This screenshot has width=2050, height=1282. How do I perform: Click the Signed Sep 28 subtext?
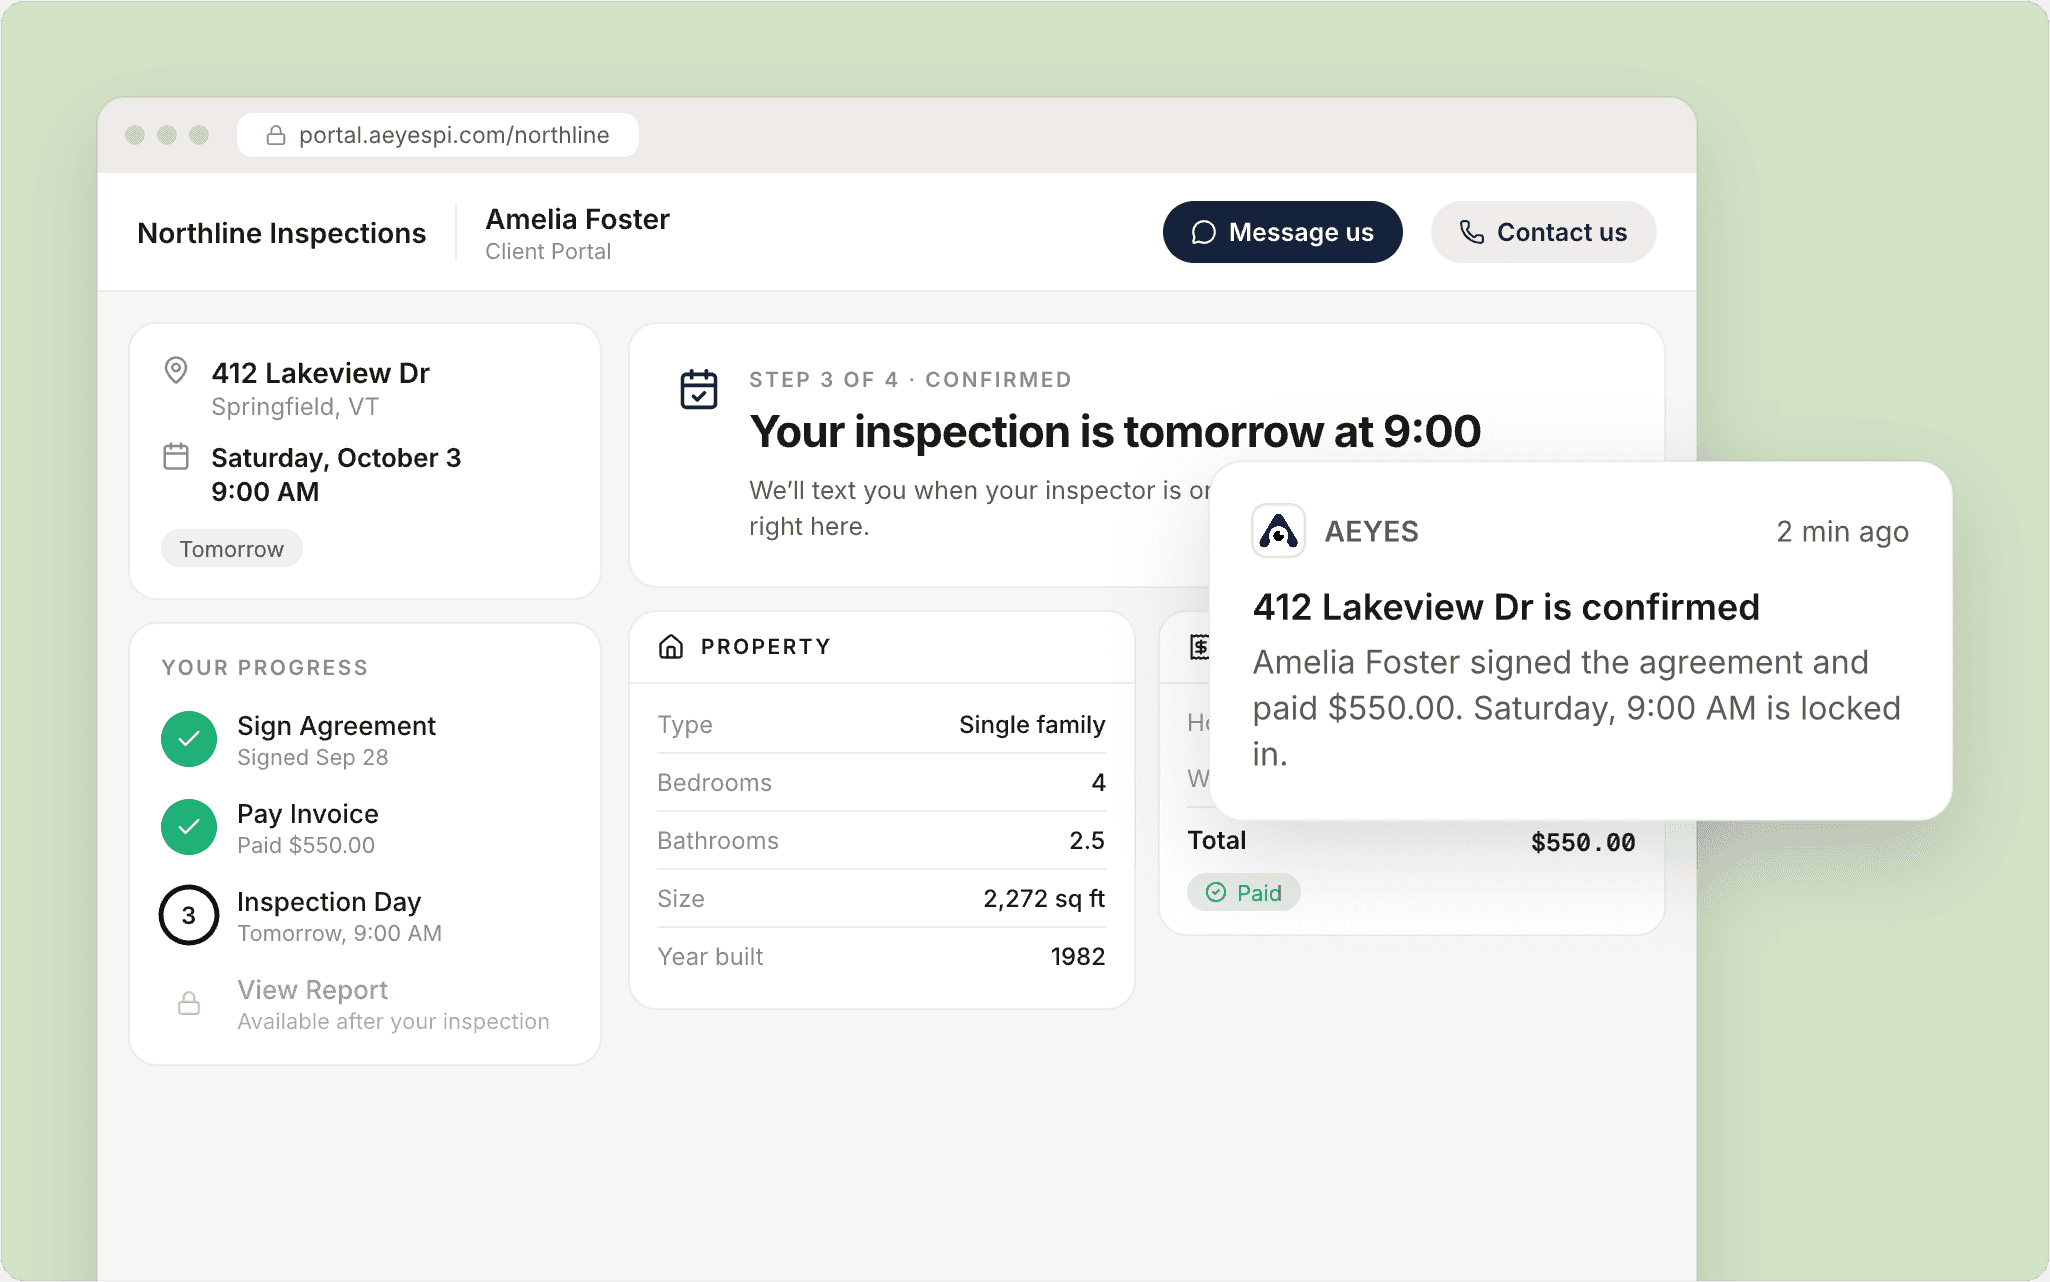pyautogui.click(x=312, y=757)
